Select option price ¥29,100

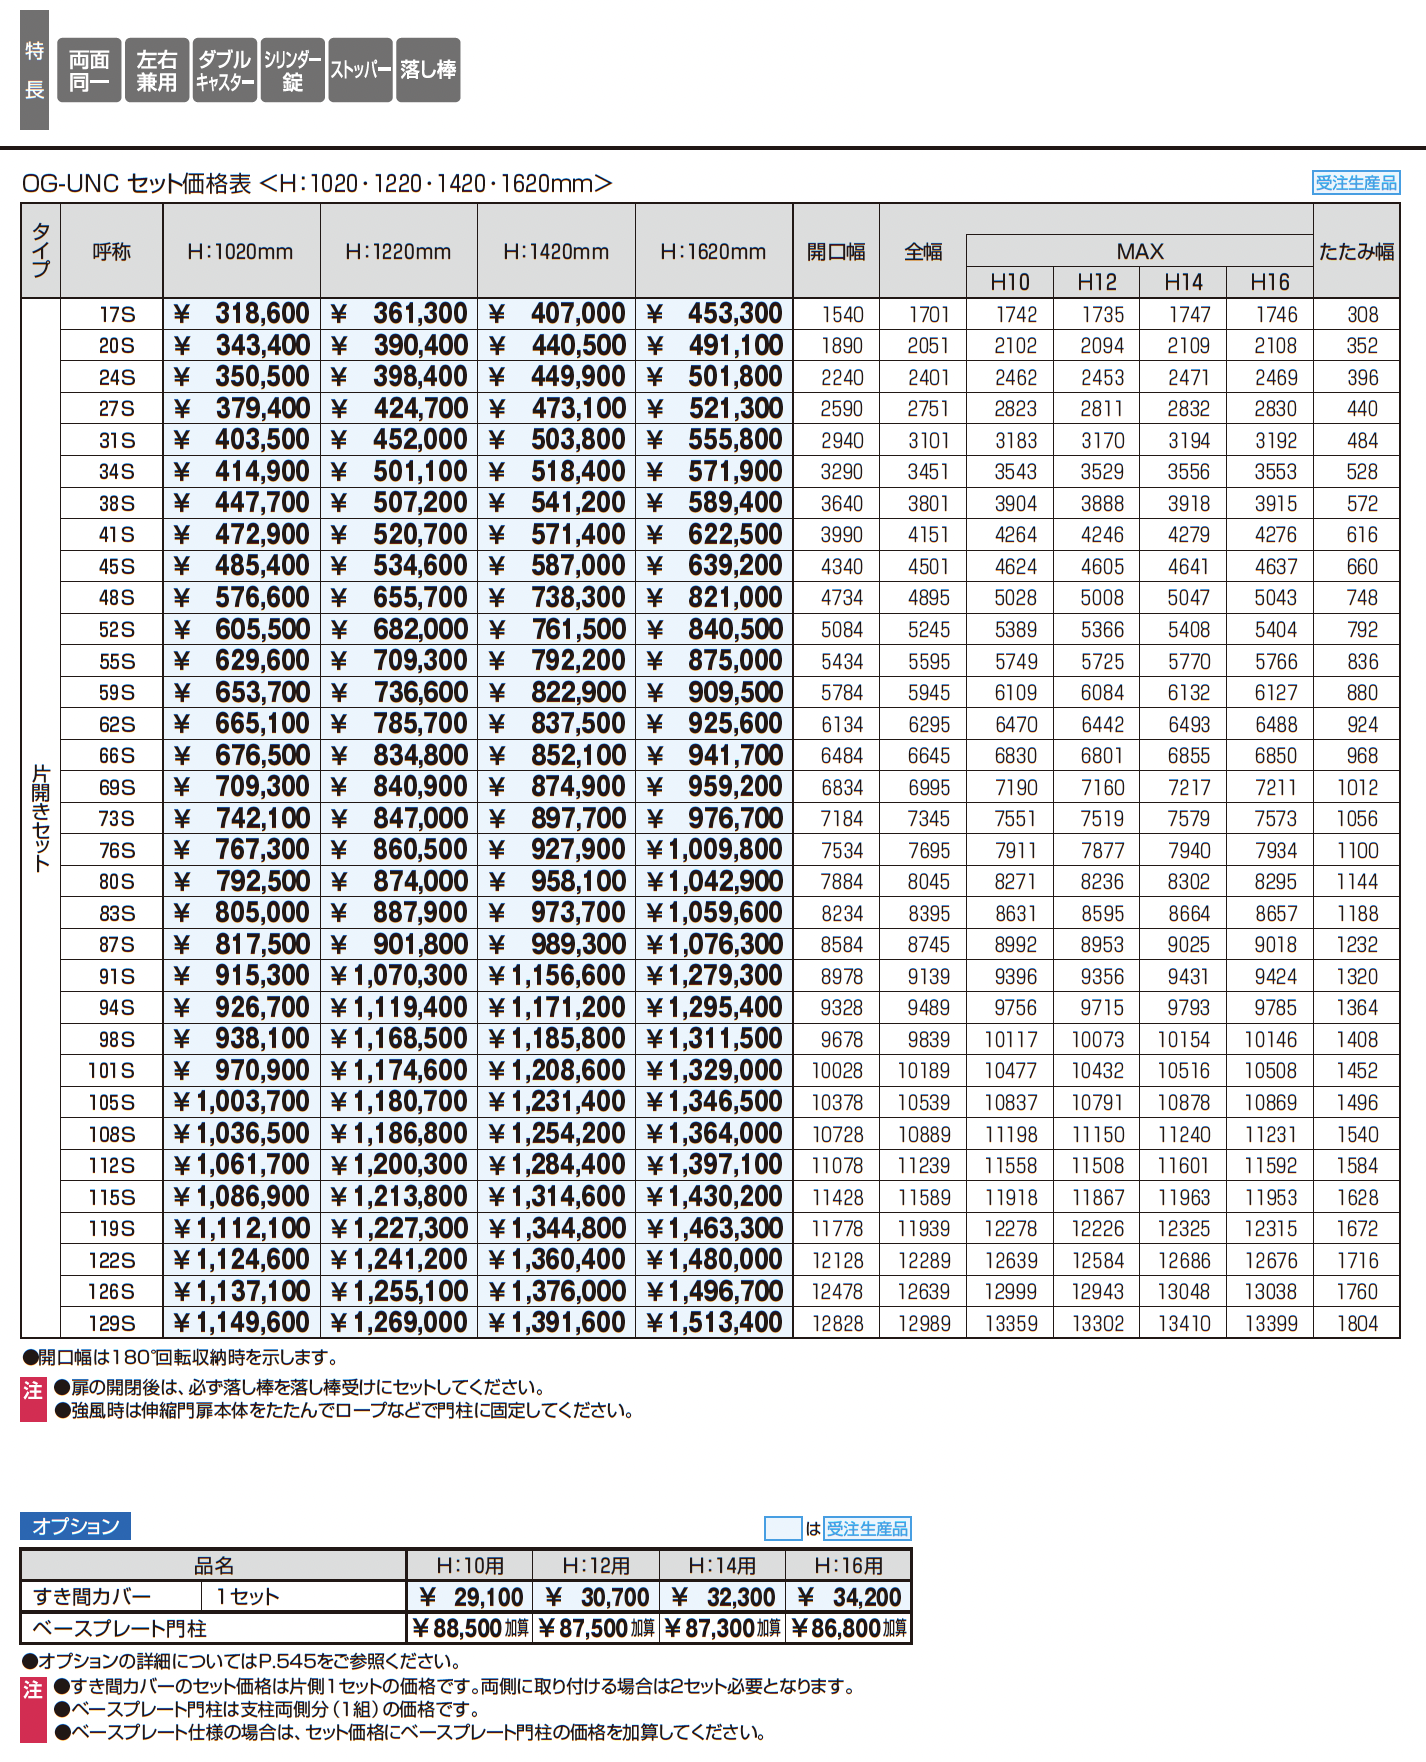coord(470,1597)
